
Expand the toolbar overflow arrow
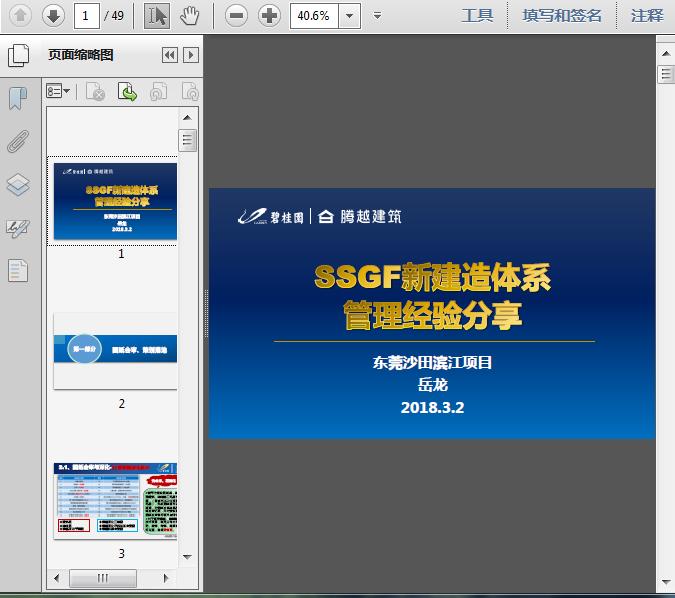click(377, 16)
